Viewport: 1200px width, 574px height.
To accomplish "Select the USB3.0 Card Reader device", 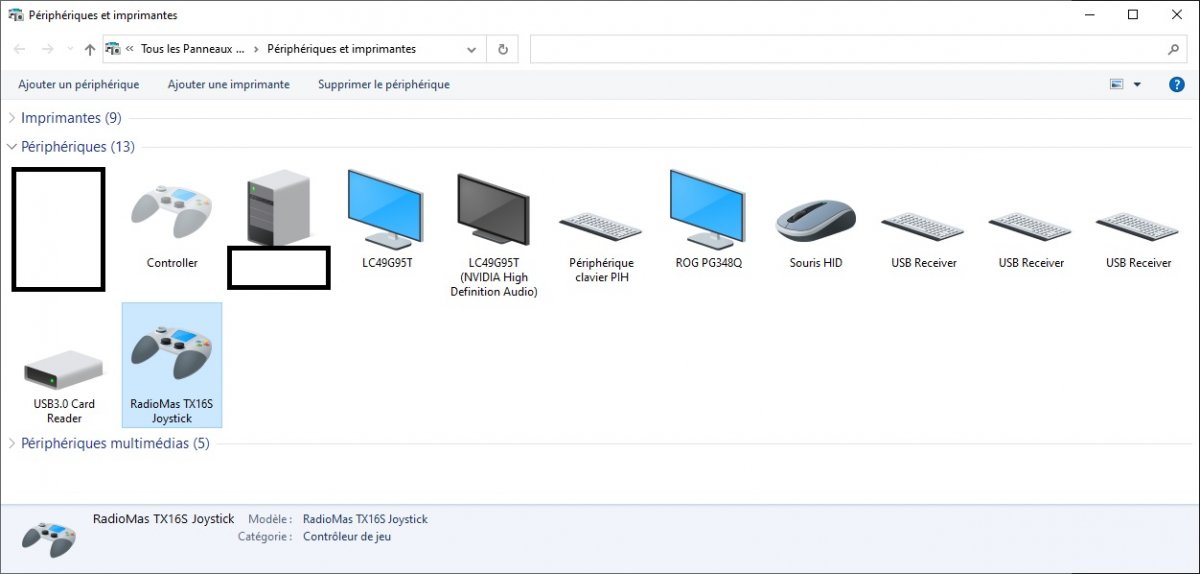I will (64, 371).
